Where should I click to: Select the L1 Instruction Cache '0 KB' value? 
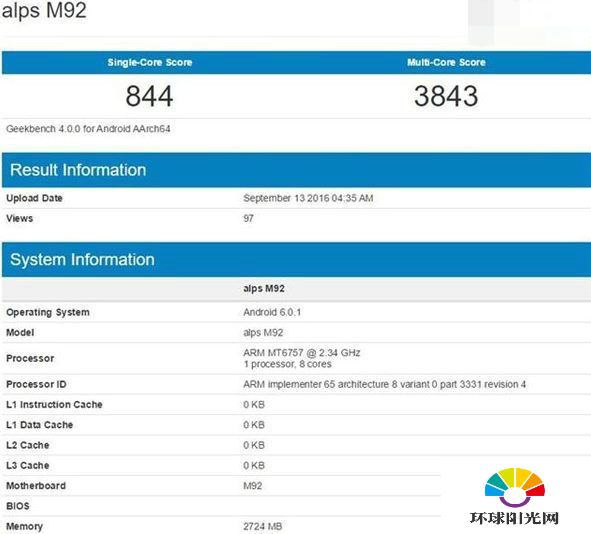254,405
